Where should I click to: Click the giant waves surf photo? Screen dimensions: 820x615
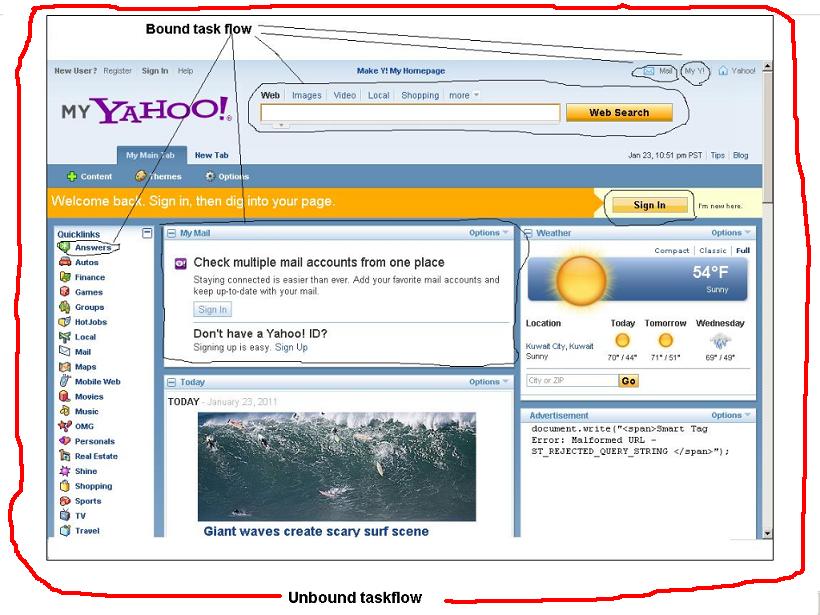pyautogui.click(x=337, y=466)
